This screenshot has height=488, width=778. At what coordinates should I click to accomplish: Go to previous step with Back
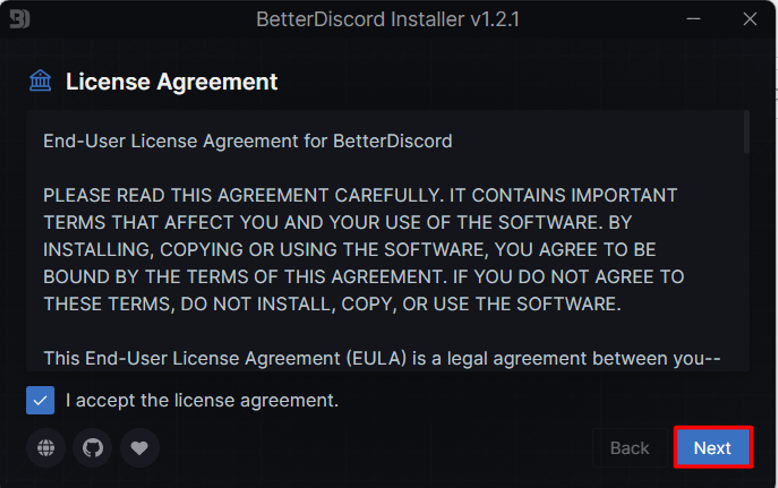630,448
